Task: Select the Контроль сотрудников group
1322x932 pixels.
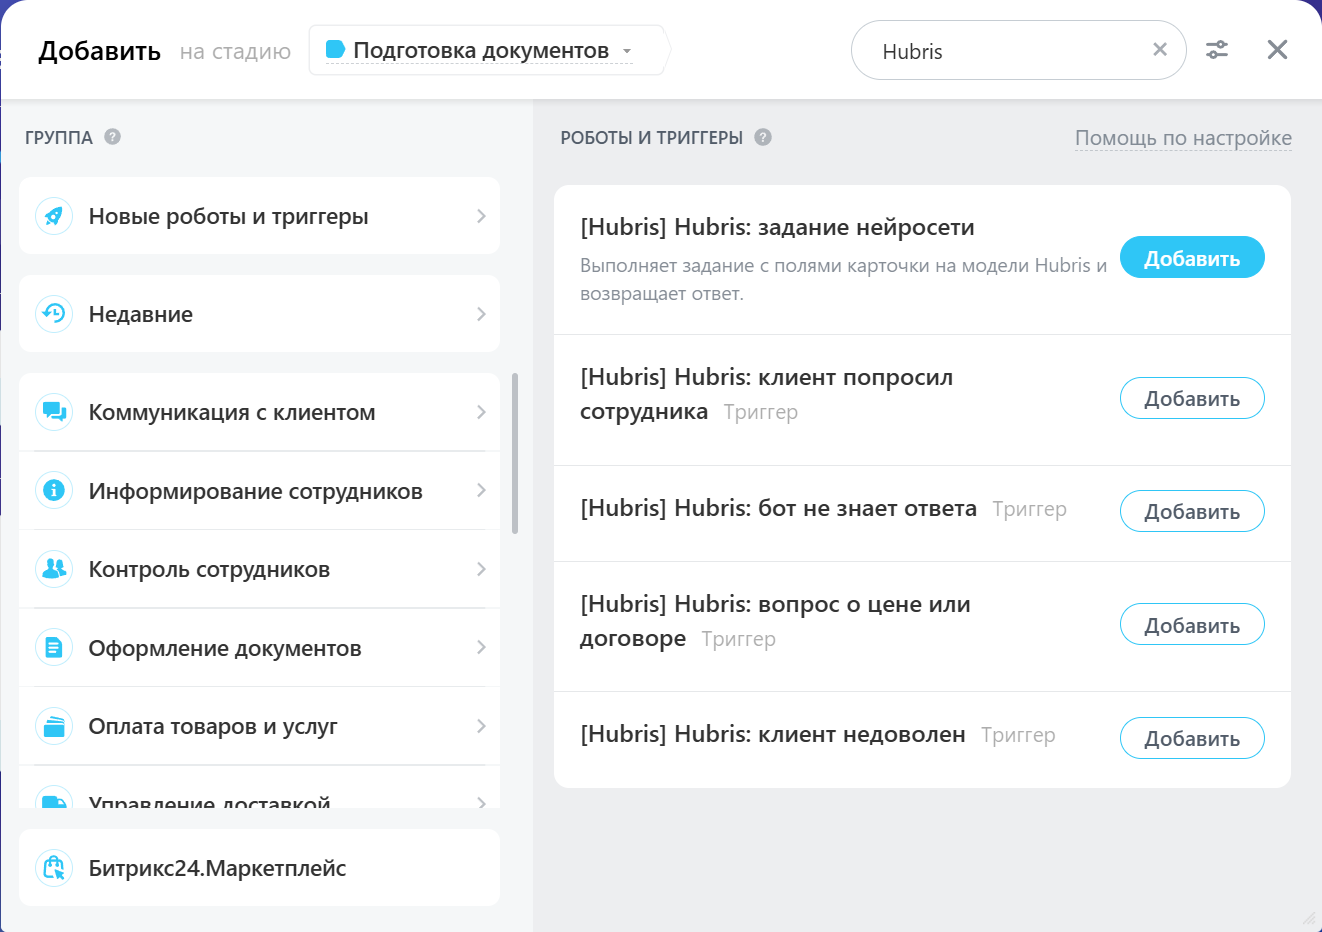Action: pyautogui.click(x=259, y=569)
